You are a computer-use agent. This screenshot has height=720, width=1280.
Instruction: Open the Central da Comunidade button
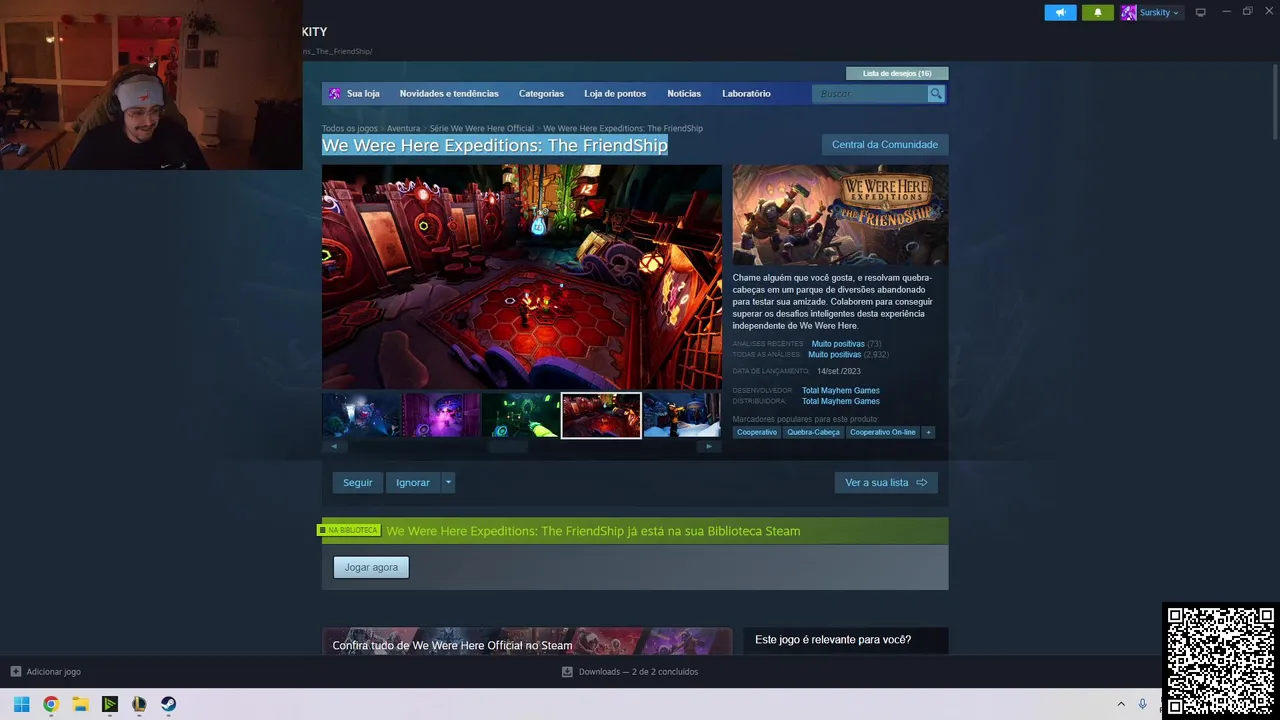(x=885, y=144)
